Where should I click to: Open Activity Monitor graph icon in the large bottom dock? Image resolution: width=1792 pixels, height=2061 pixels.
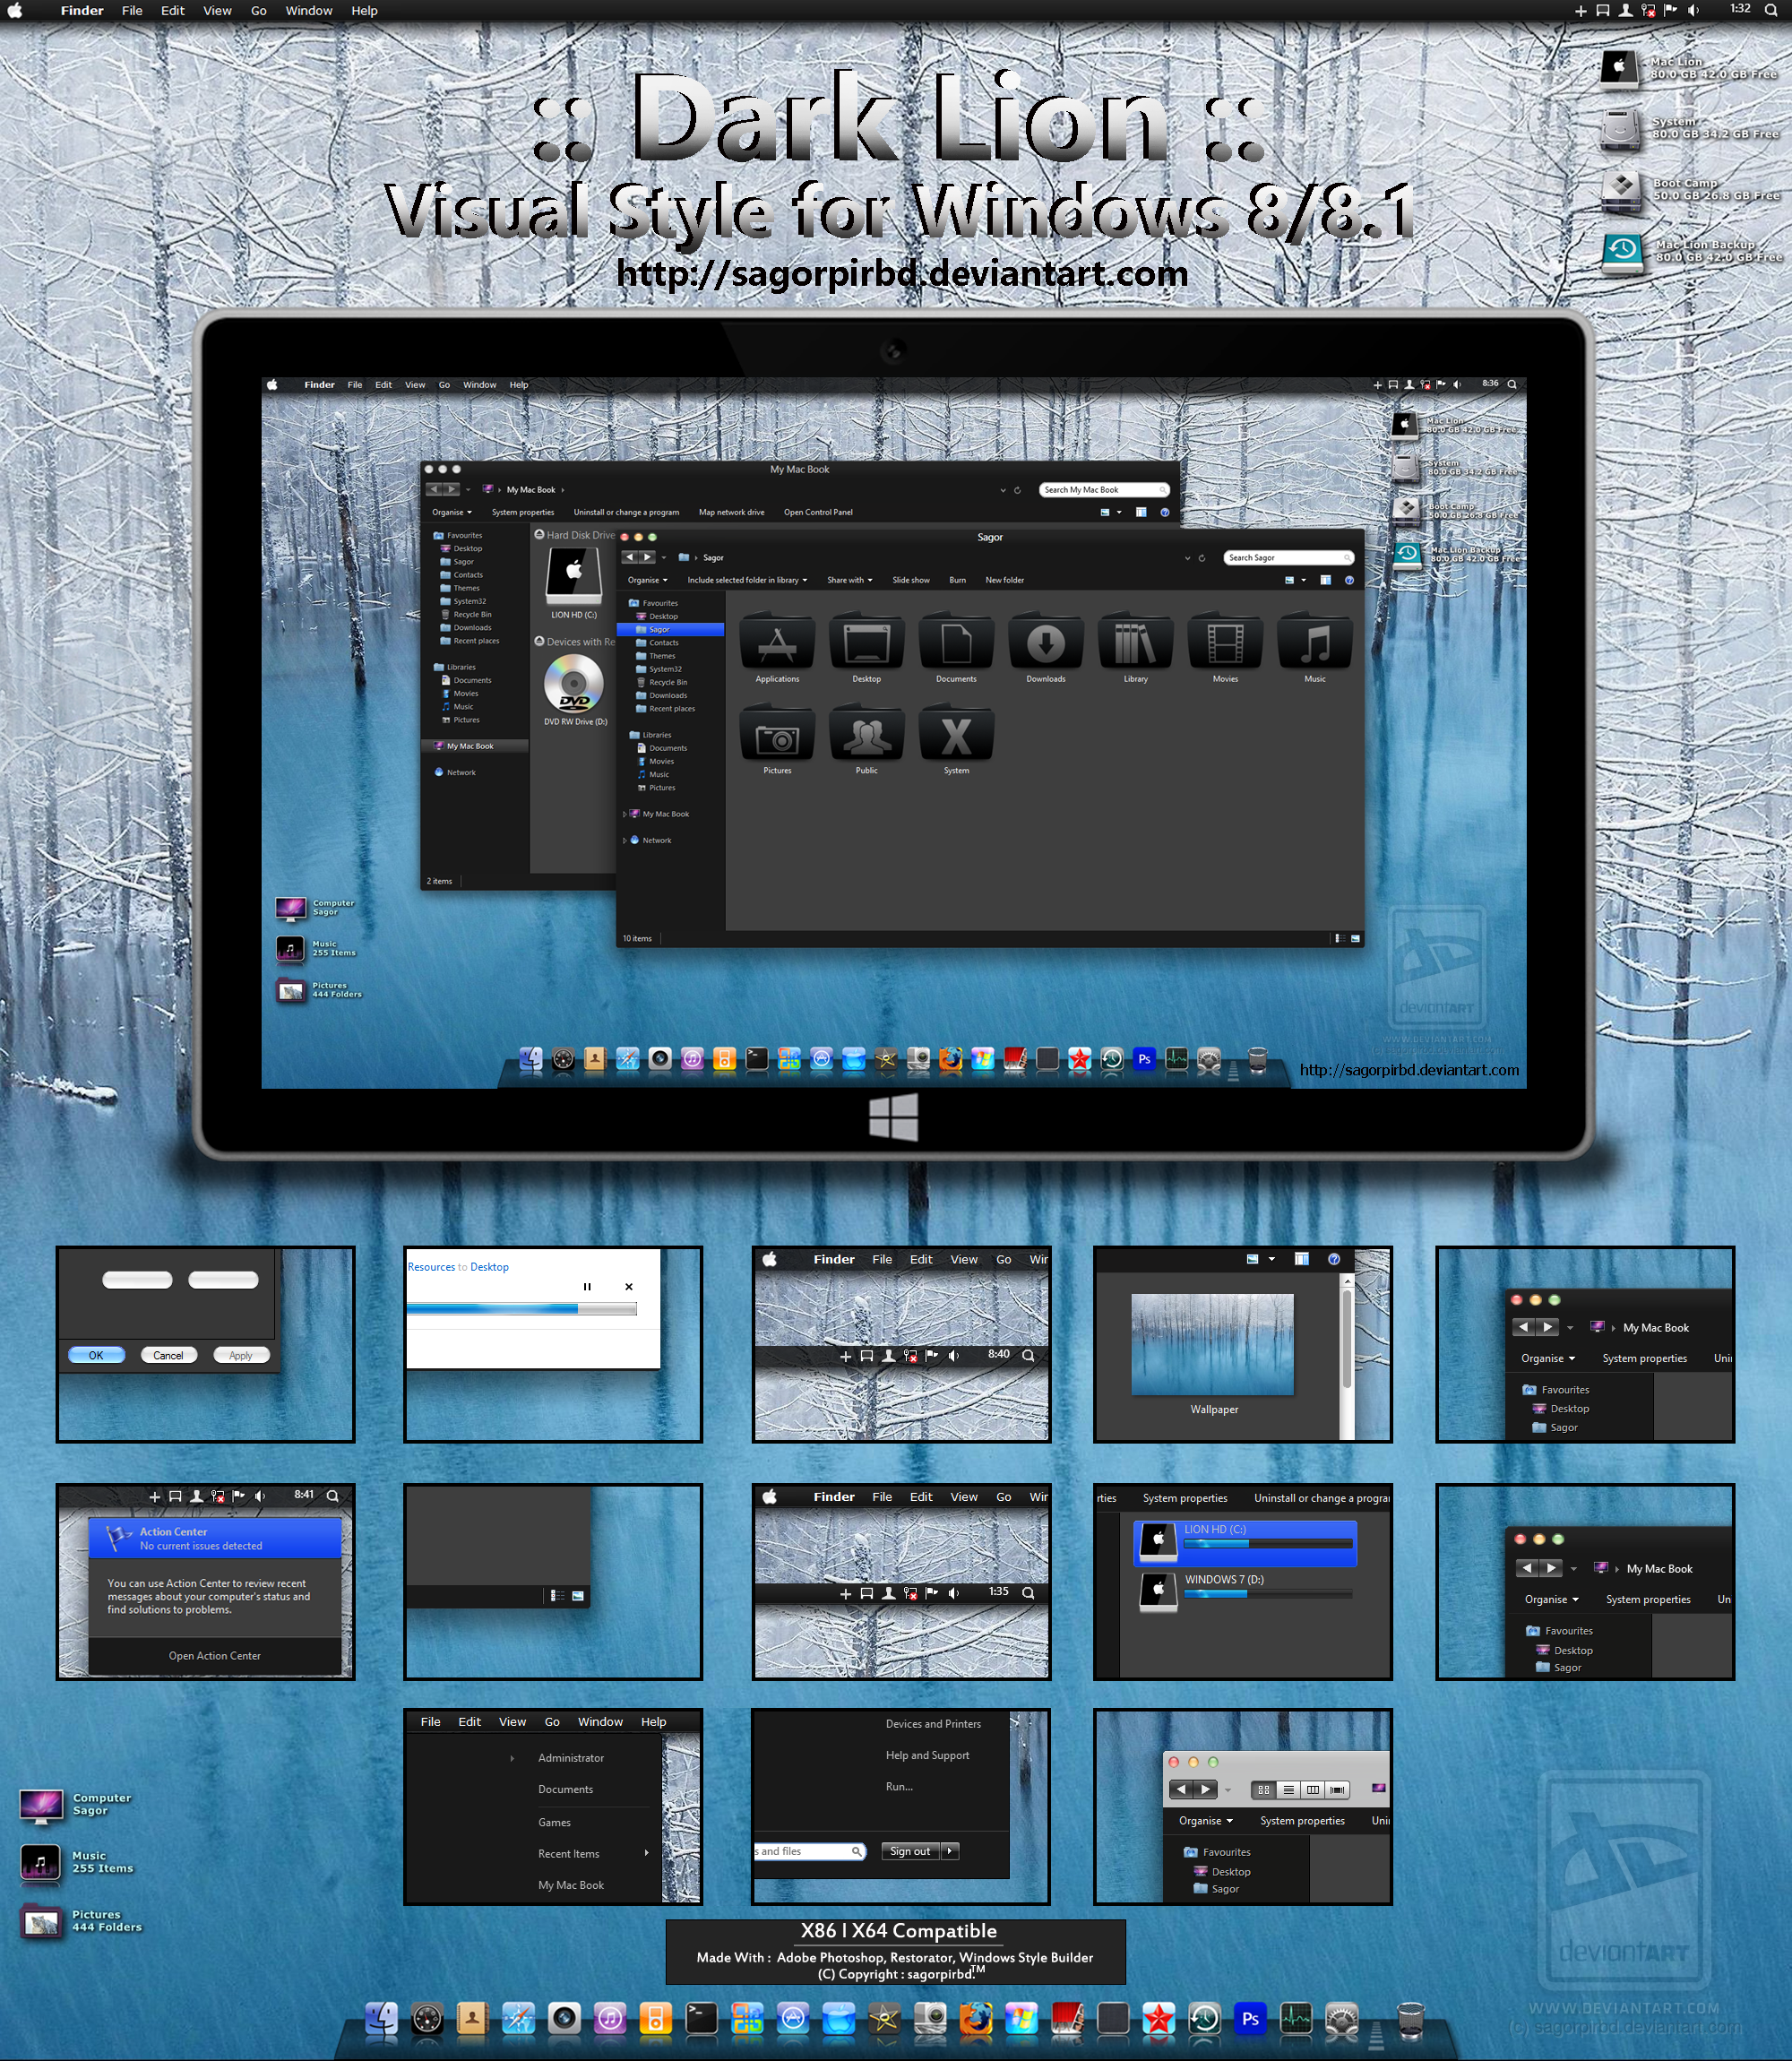tap(1296, 2019)
